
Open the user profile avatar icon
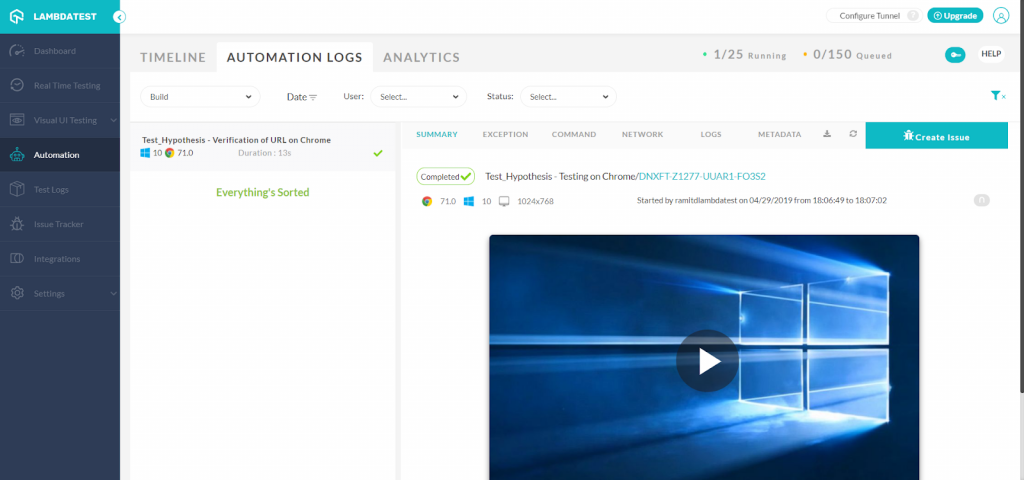(1001, 15)
